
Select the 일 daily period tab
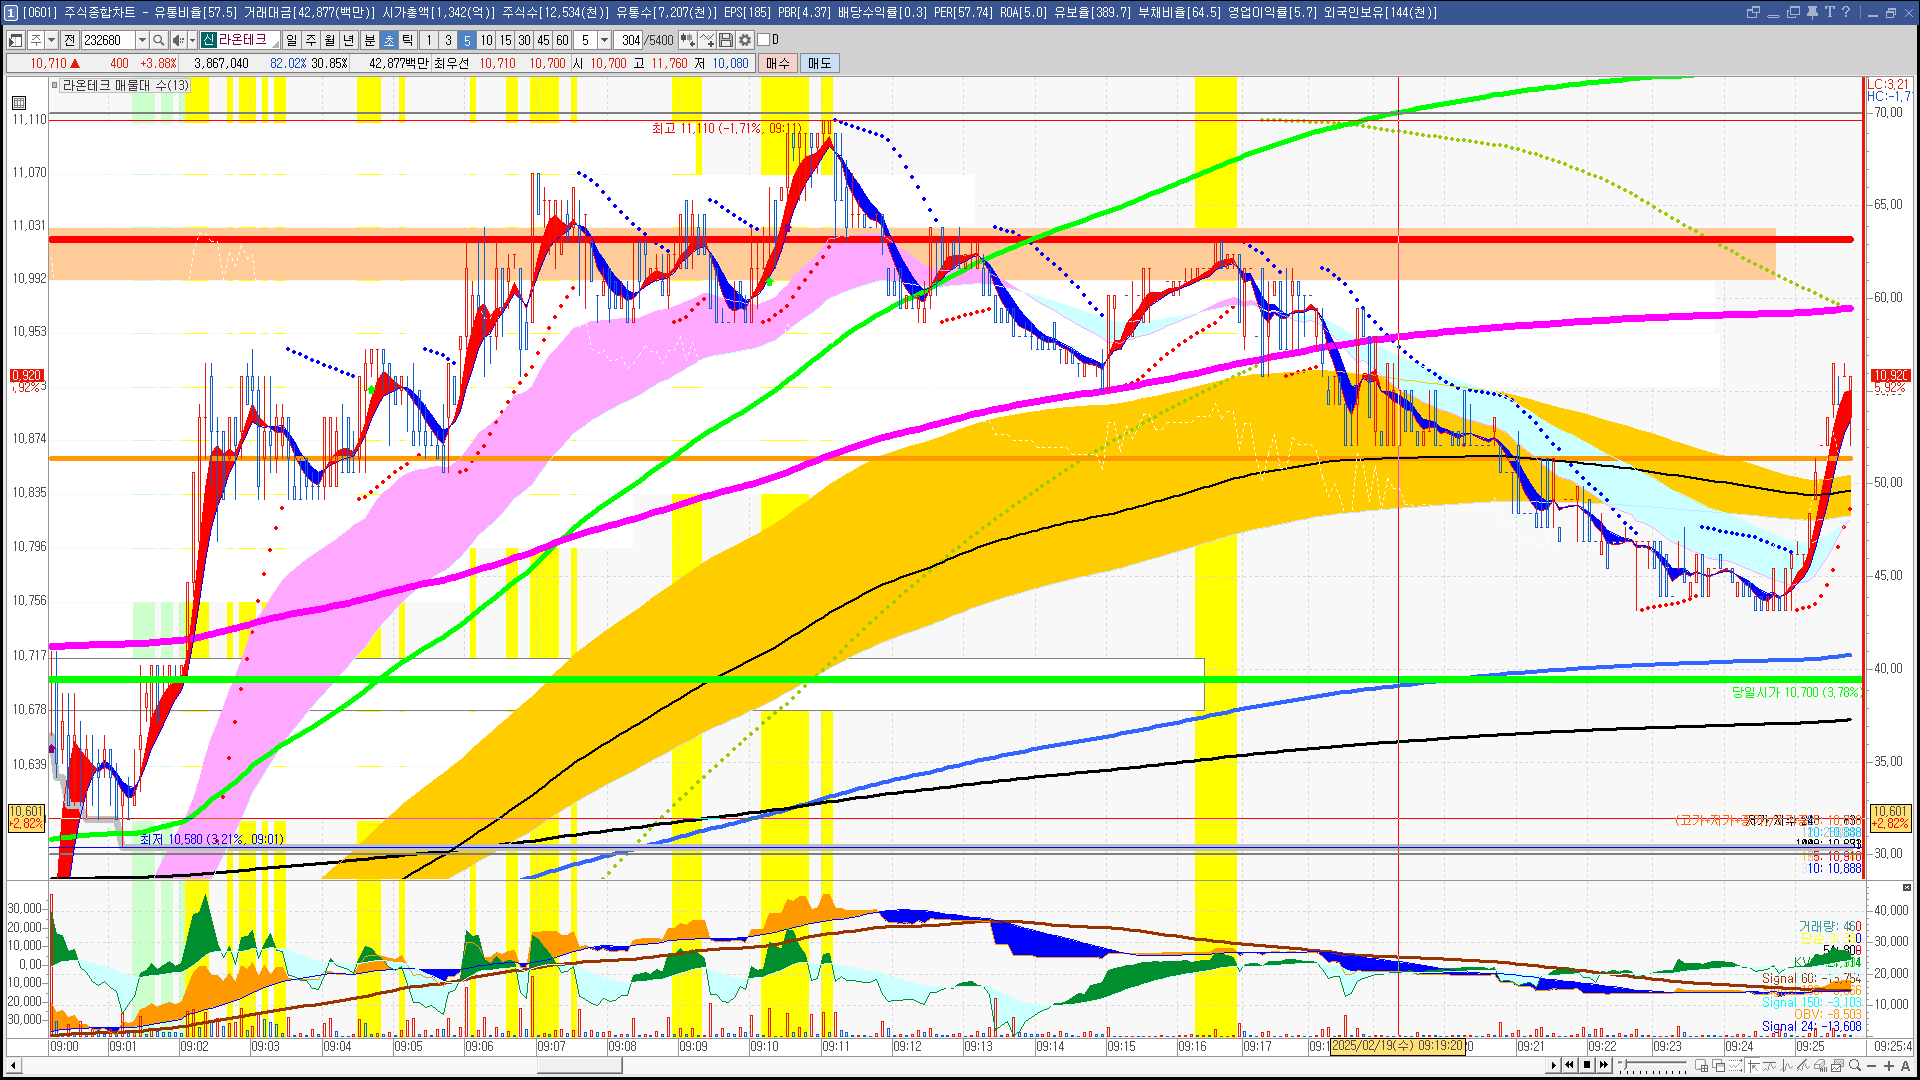click(x=291, y=40)
